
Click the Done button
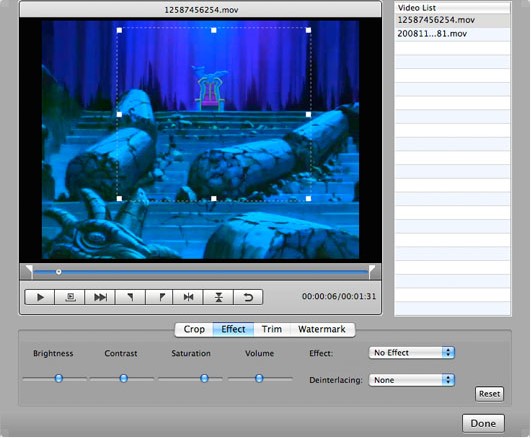pos(483,423)
